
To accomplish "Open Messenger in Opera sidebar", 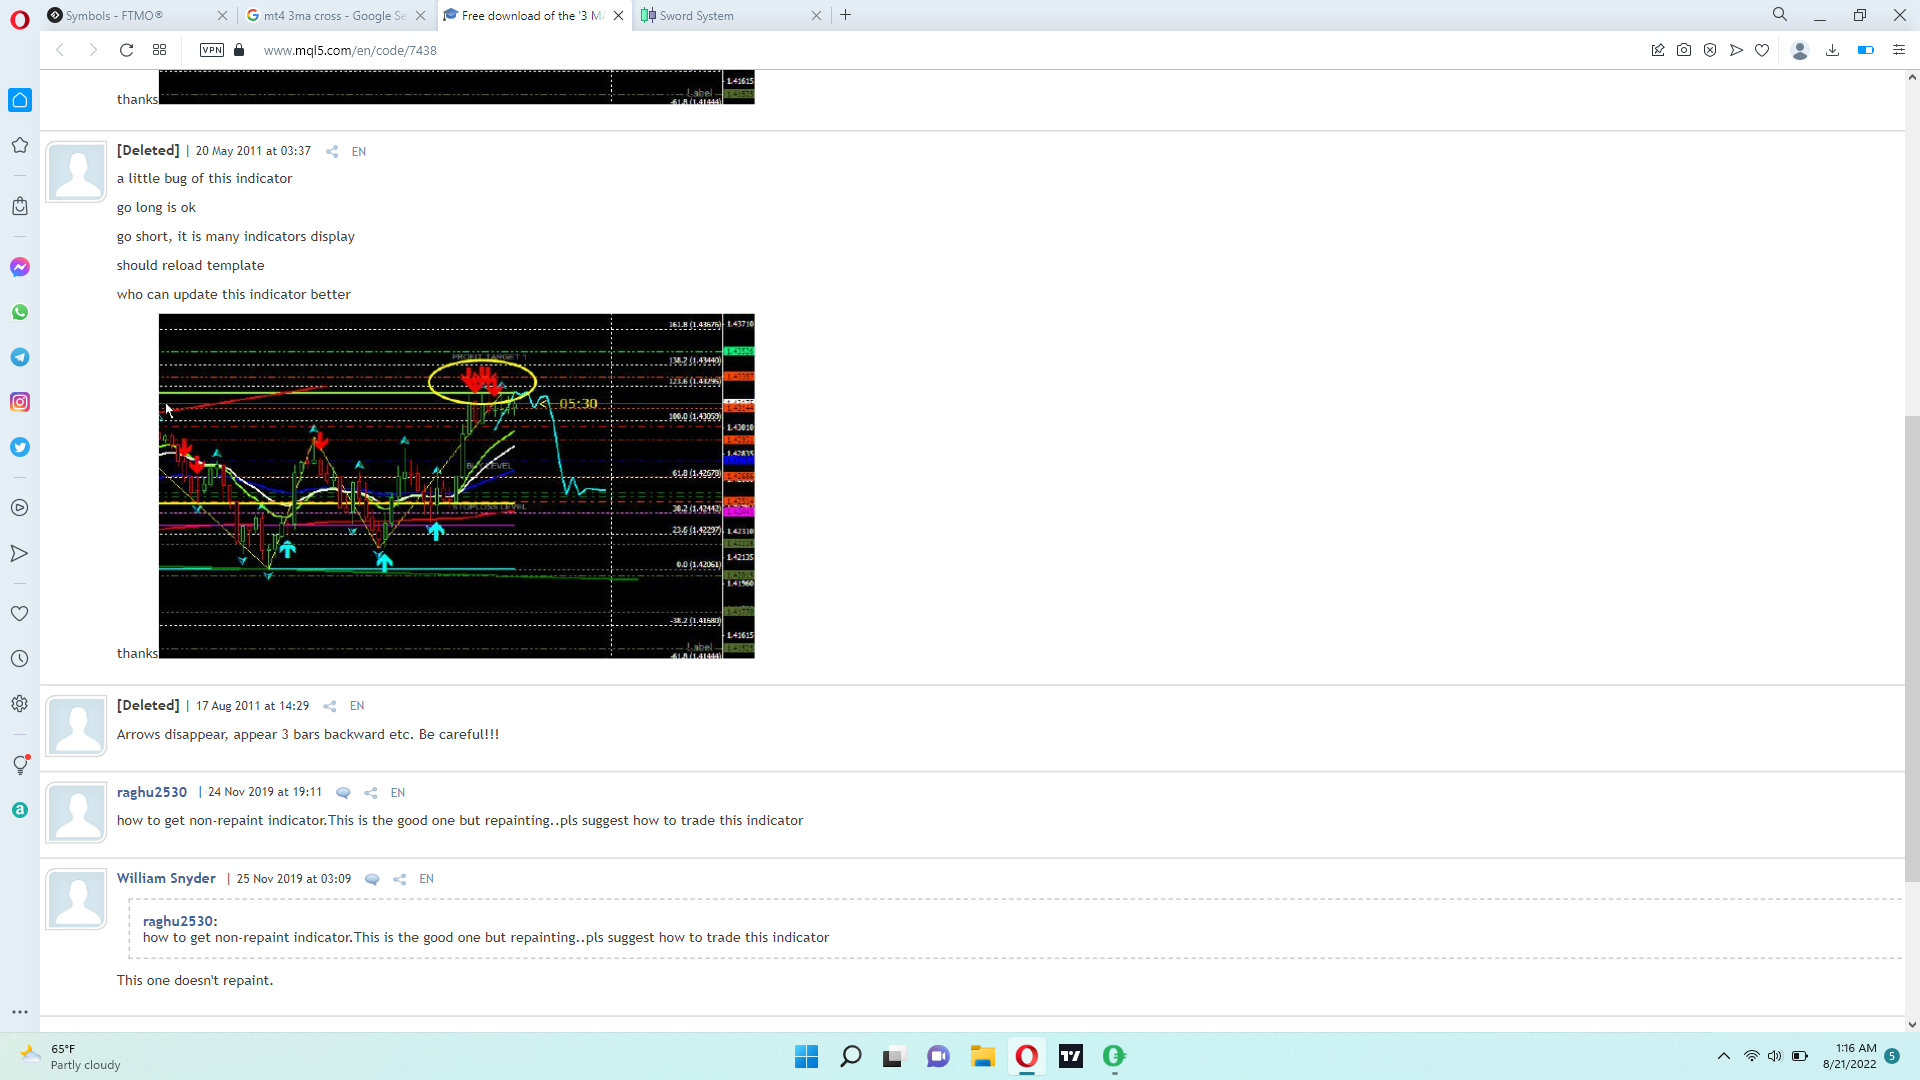I will click(20, 267).
